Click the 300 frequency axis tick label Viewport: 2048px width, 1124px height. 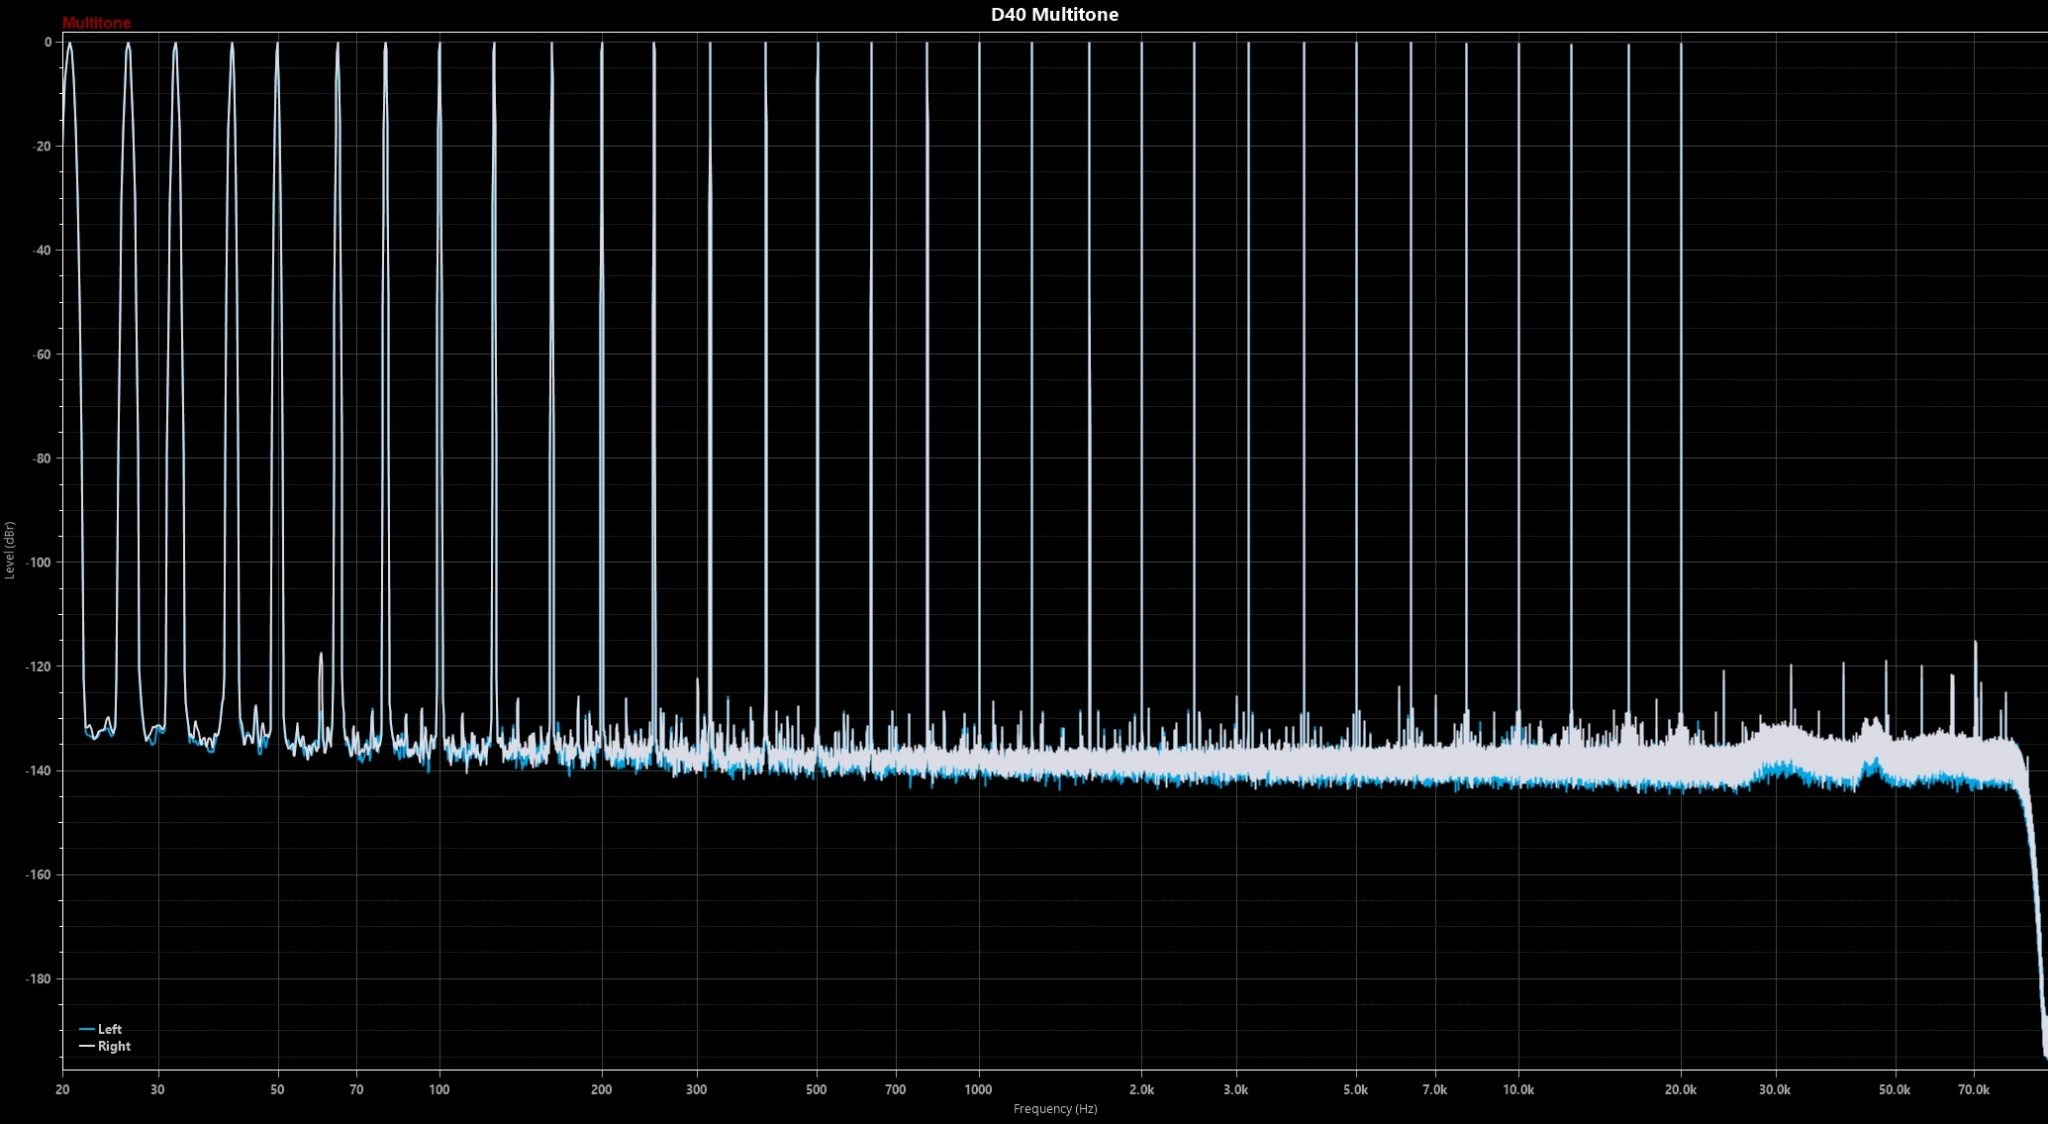[697, 1090]
